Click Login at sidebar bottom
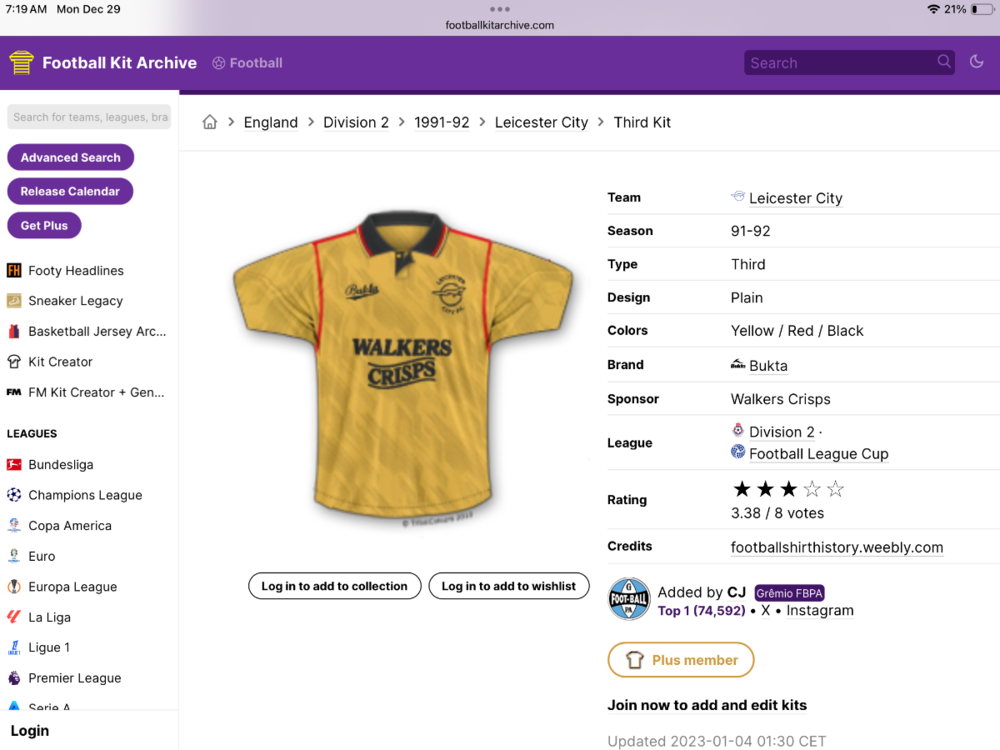This screenshot has width=1000, height=750. pos(29,731)
